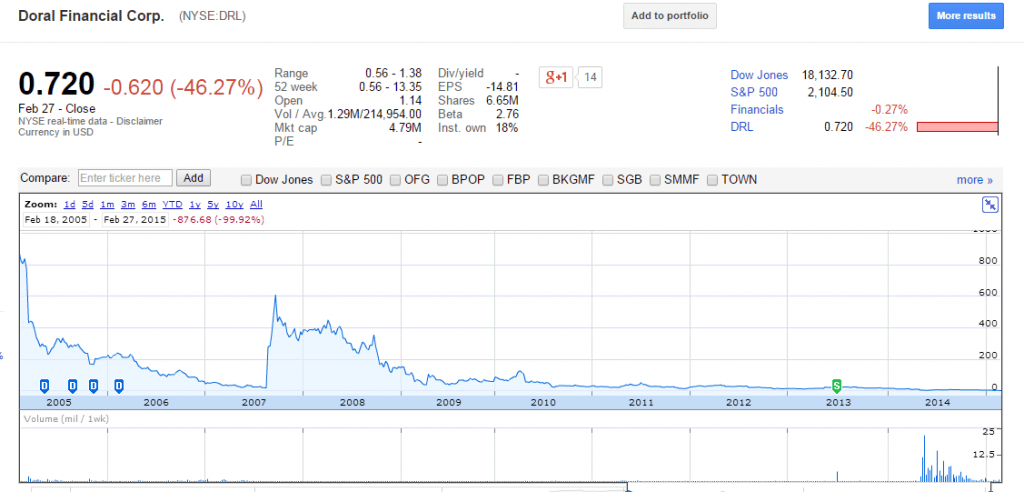Focus the 'Enter ticker here' compare field

point(125,178)
